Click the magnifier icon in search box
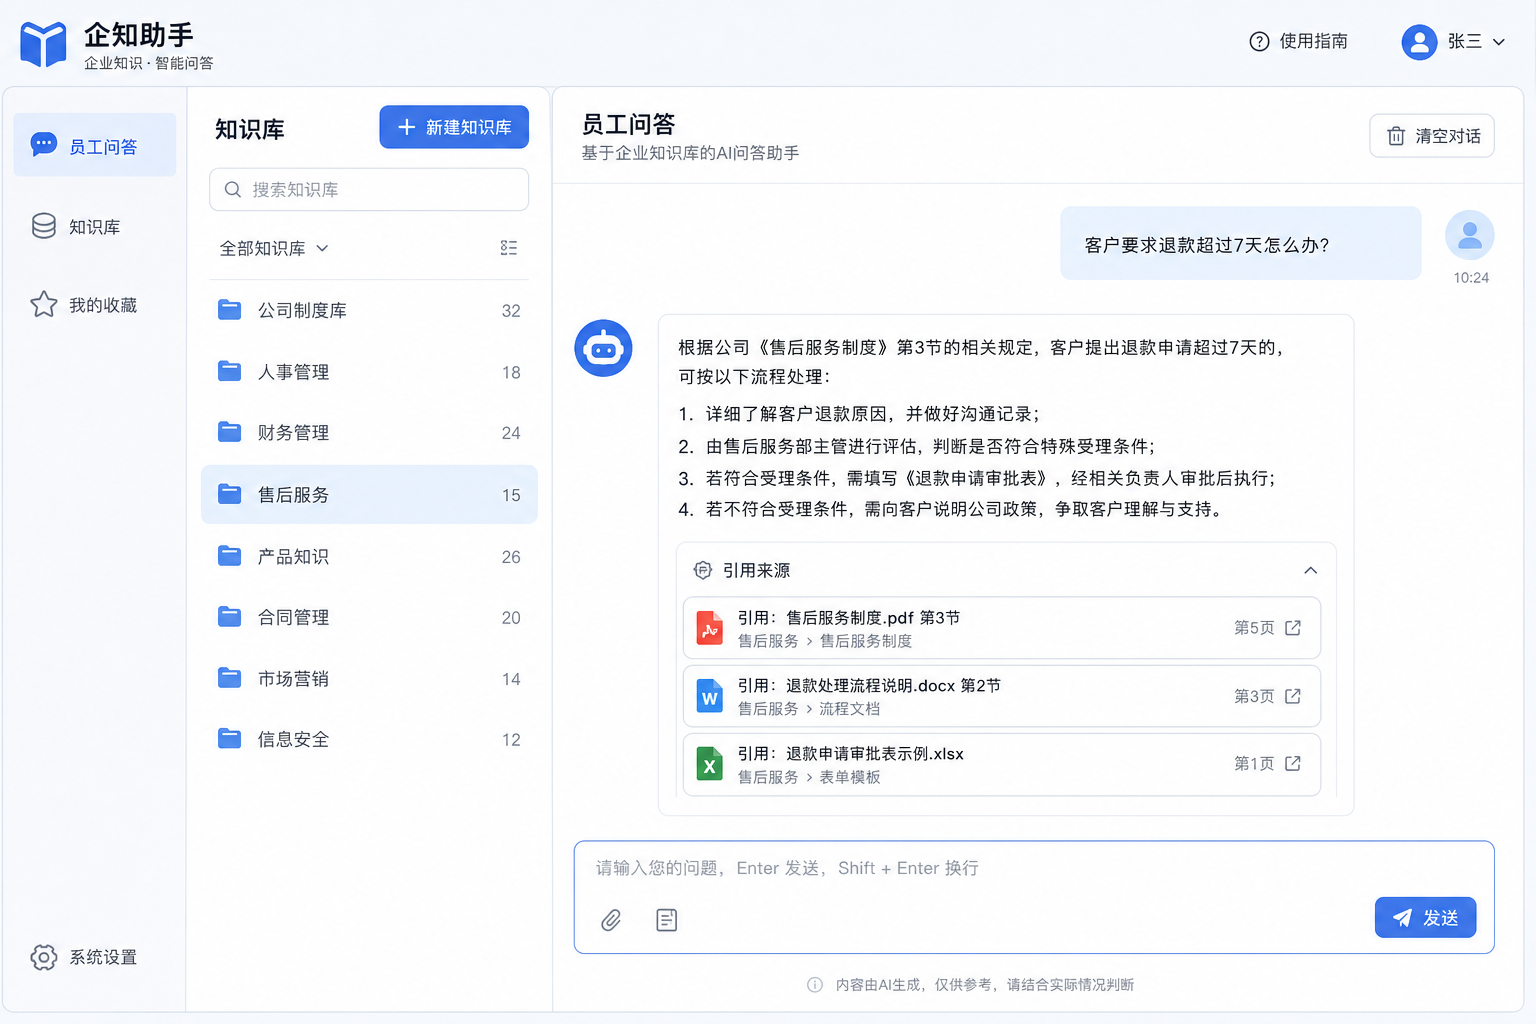Image resolution: width=1536 pixels, height=1024 pixels. [x=233, y=189]
